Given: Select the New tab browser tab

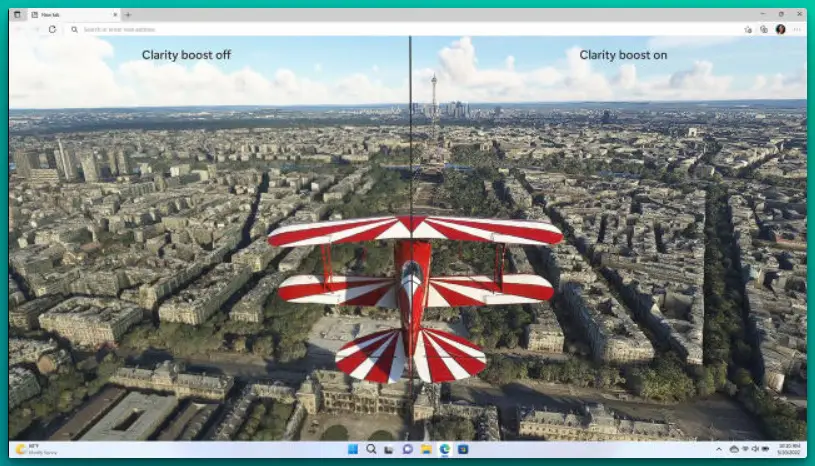Looking at the screenshot, I should (73, 15).
